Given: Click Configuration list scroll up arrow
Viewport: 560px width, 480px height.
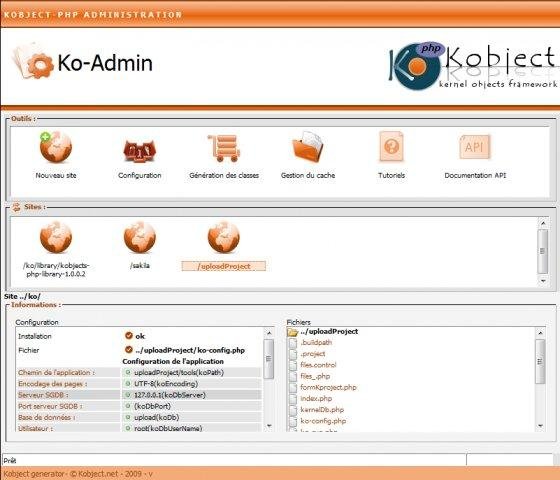Looking at the screenshot, I should 269,333.
